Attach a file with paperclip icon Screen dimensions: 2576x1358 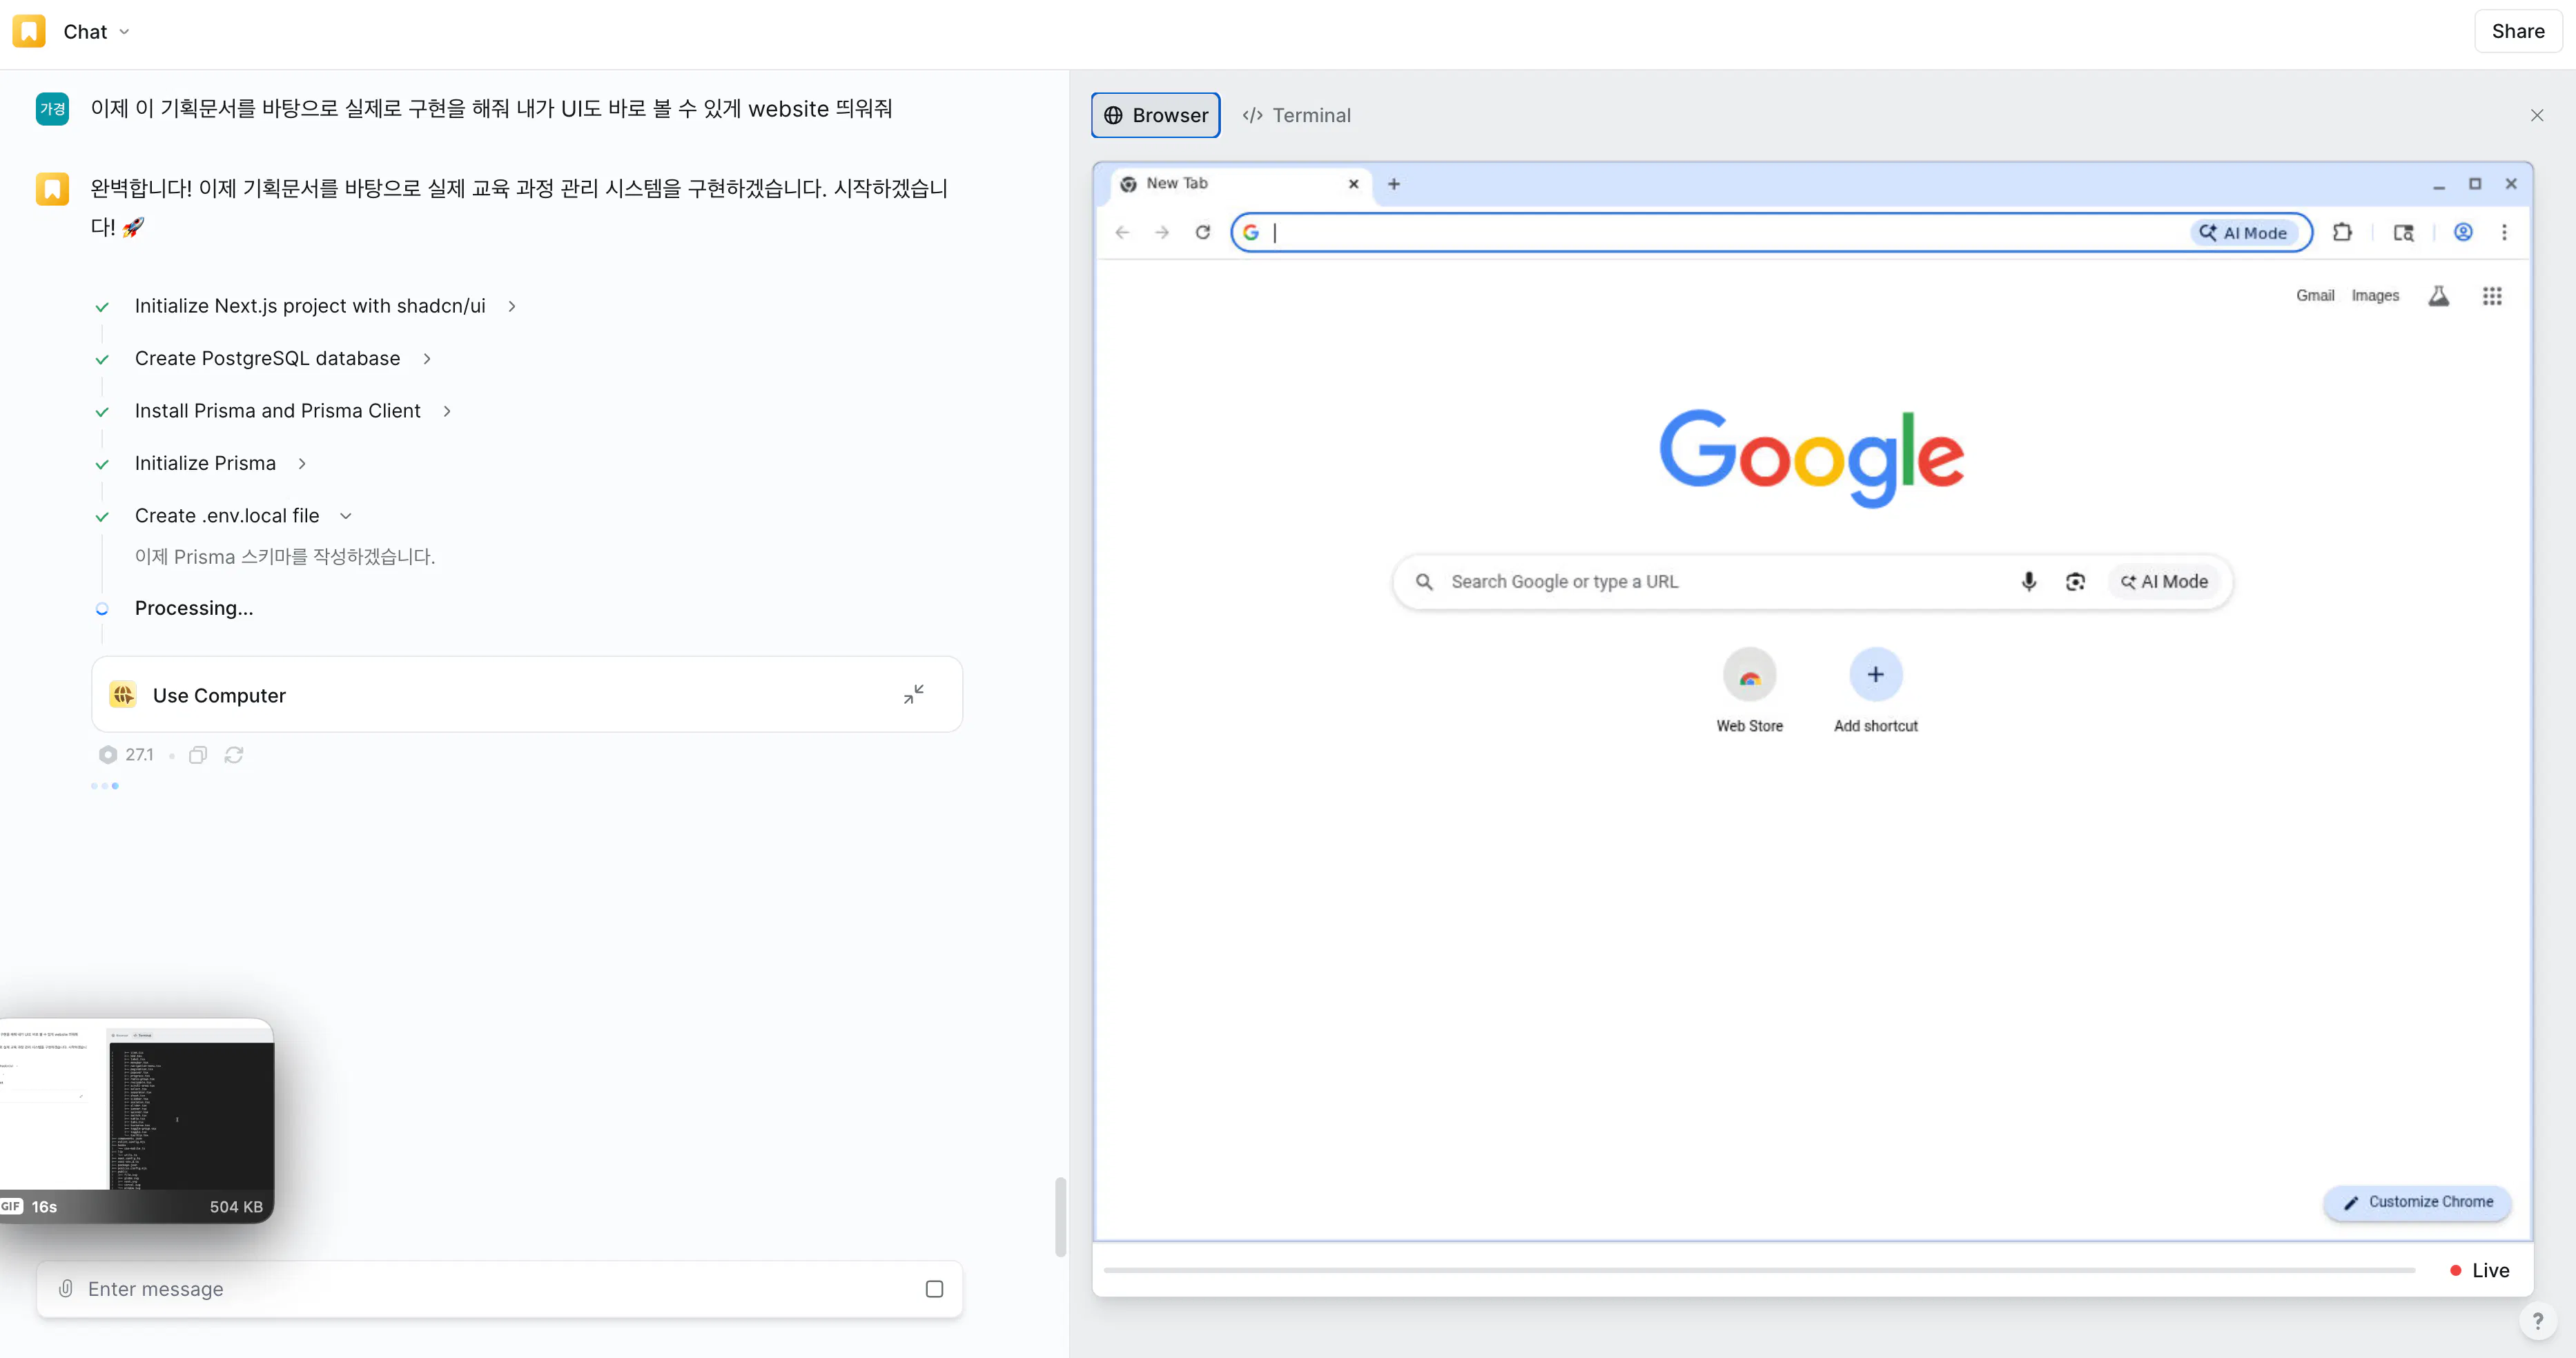pyautogui.click(x=66, y=1288)
